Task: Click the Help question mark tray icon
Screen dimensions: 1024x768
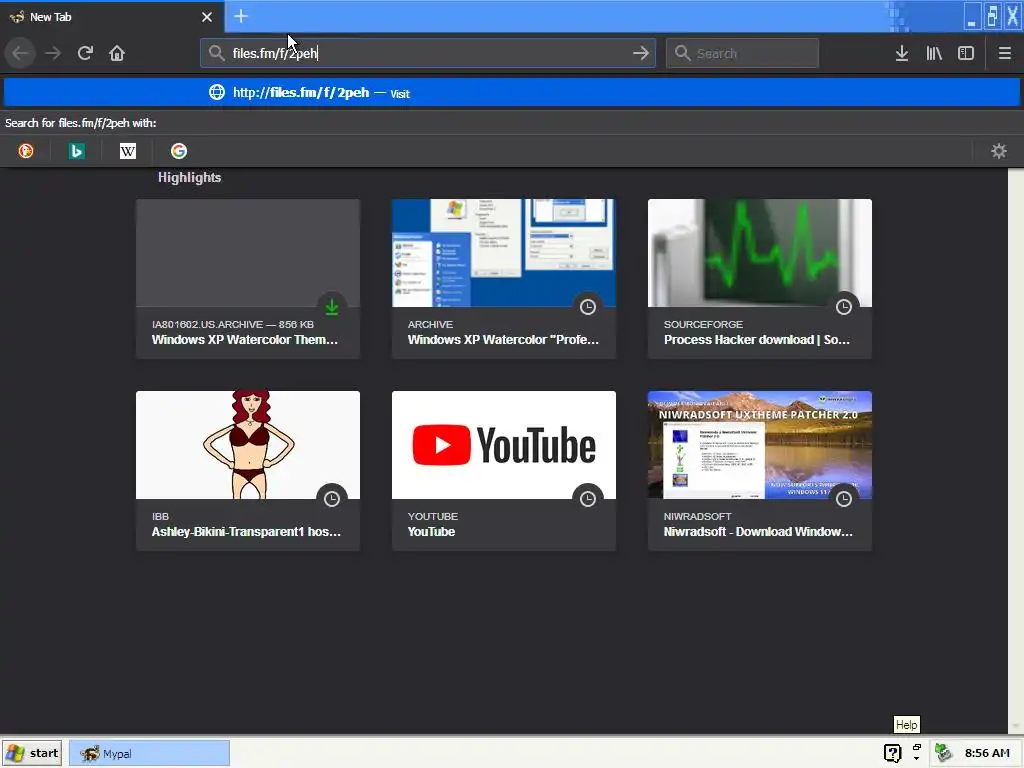Action: pyautogui.click(x=892, y=753)
